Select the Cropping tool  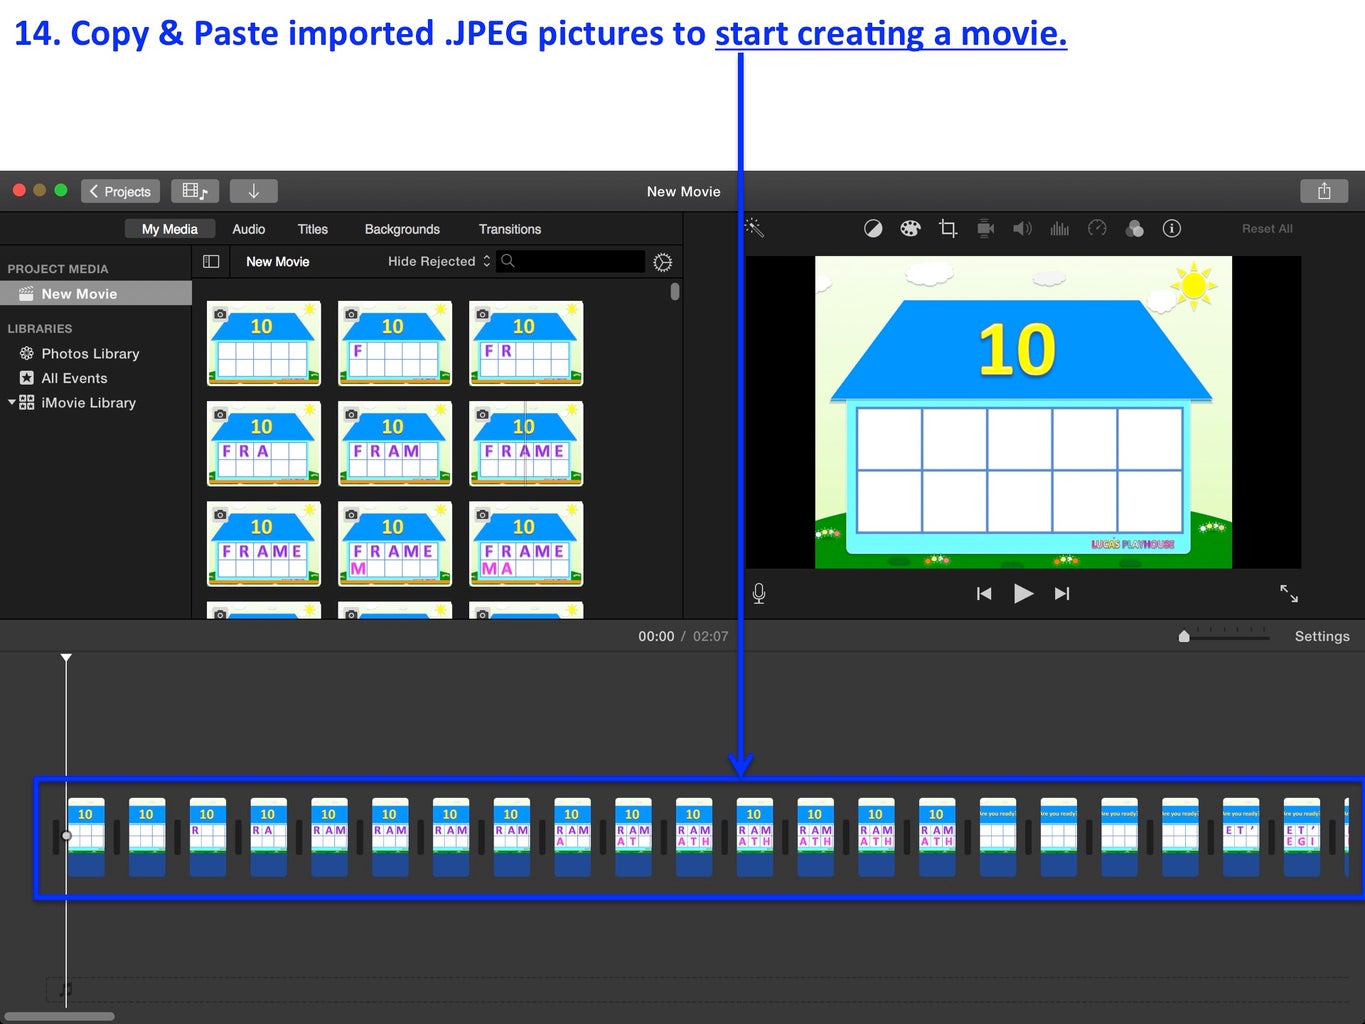947,228
